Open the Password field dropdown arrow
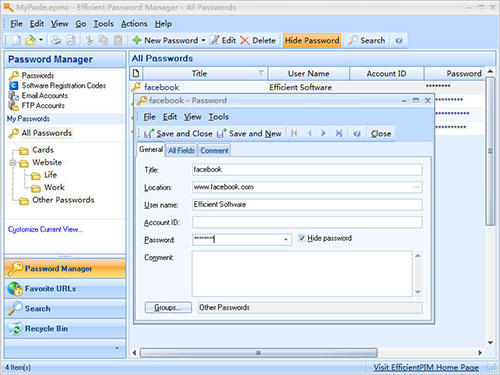 point(286,240)
